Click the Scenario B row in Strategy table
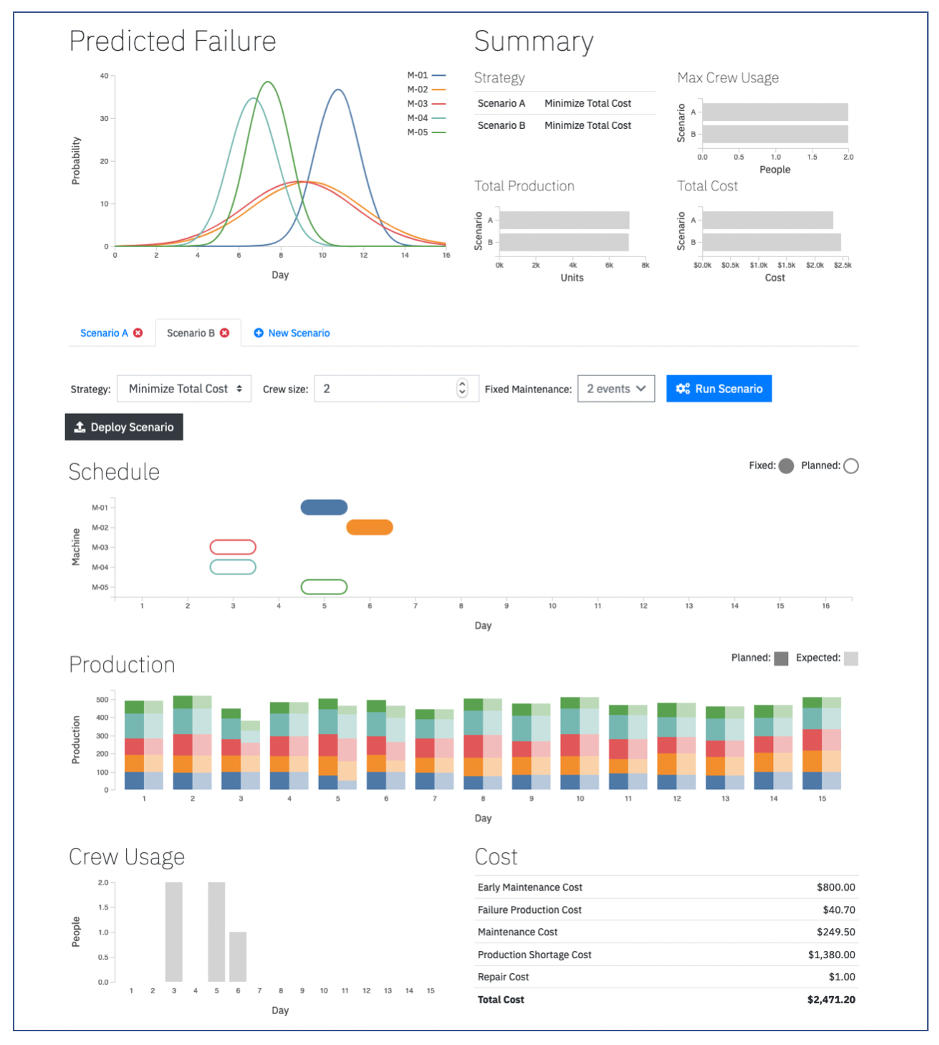939x1045 pixels. 564,125
